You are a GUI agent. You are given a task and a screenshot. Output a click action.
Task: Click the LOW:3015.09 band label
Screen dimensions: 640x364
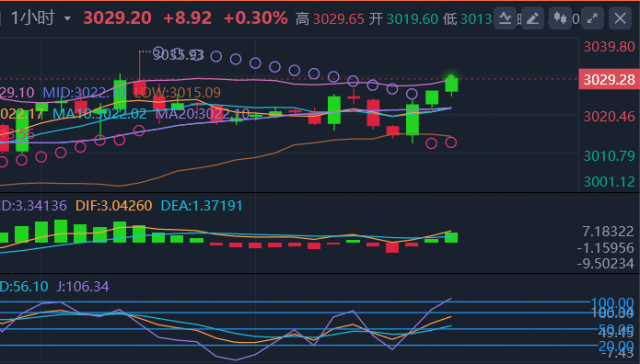click(177, 93)
